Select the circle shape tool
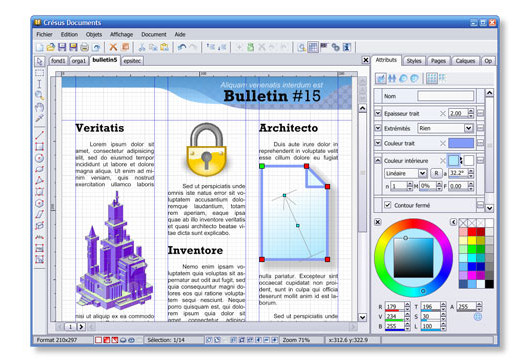Viewport: 530px width, 362px height. point(40,158)
